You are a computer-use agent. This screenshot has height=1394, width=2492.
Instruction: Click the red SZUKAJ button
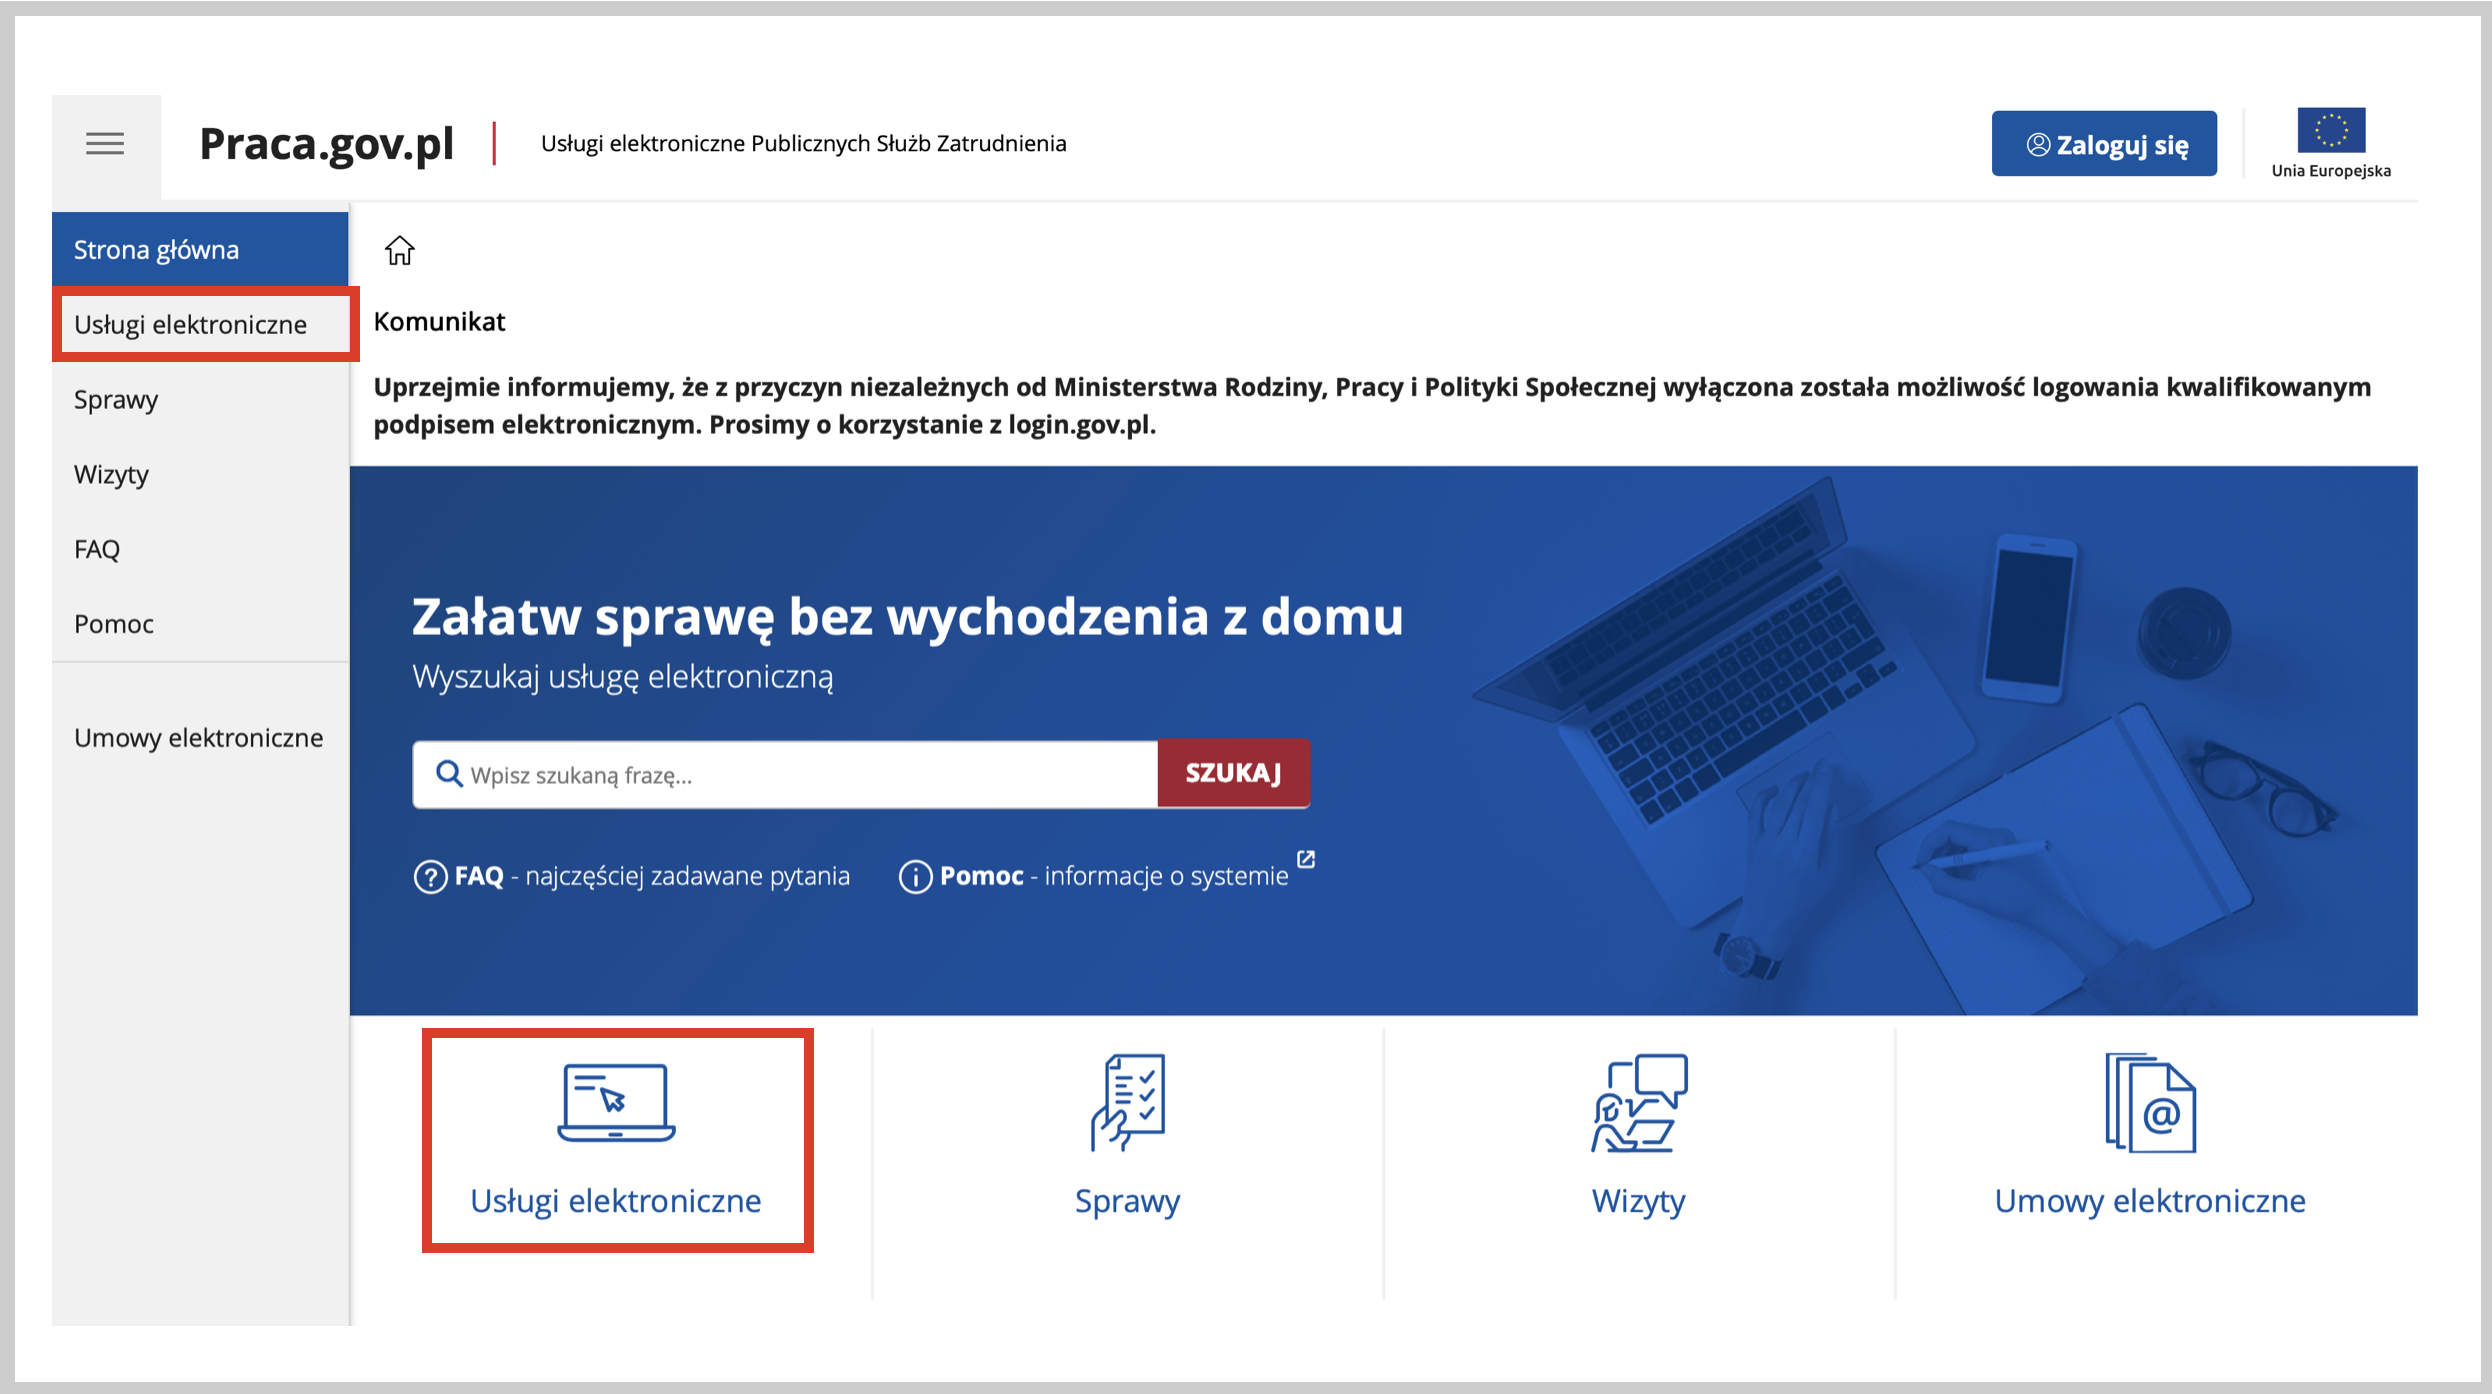click(1234, 773)
